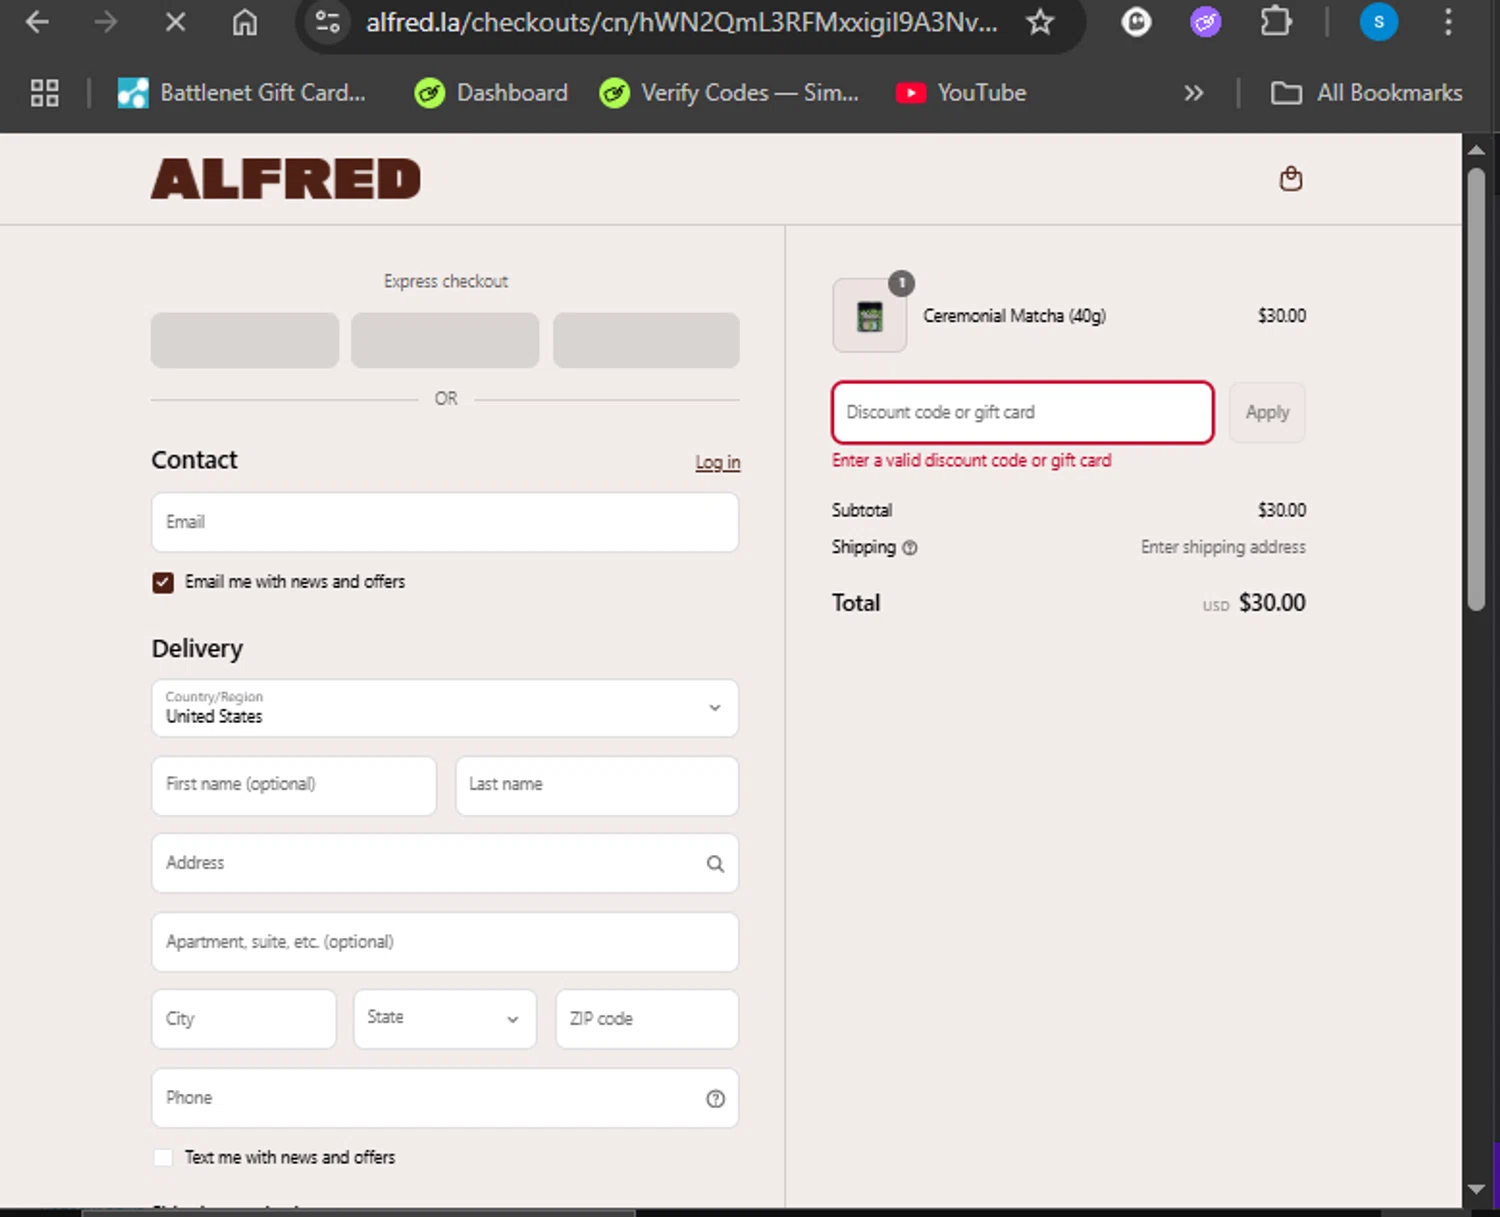This screenshot has height=1217, width=1500.
Task: Stop page loading with X button
Action: point(175,22)
